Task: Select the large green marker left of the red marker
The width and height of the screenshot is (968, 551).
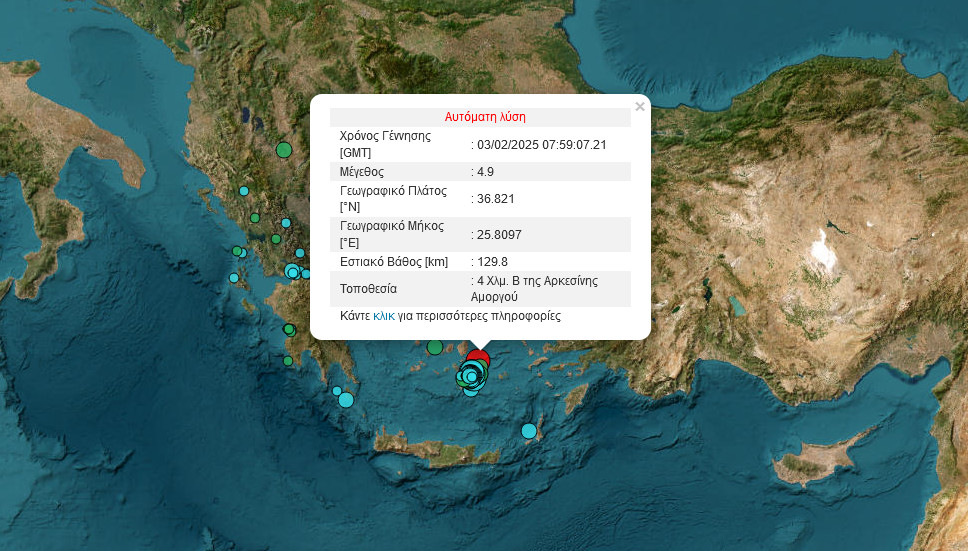Action: pos(435,347)
